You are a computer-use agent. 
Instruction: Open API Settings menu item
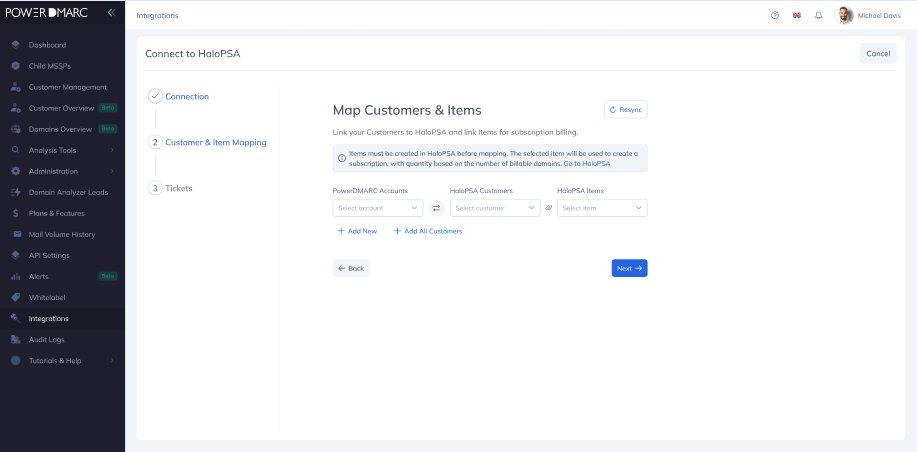(49, 256)
